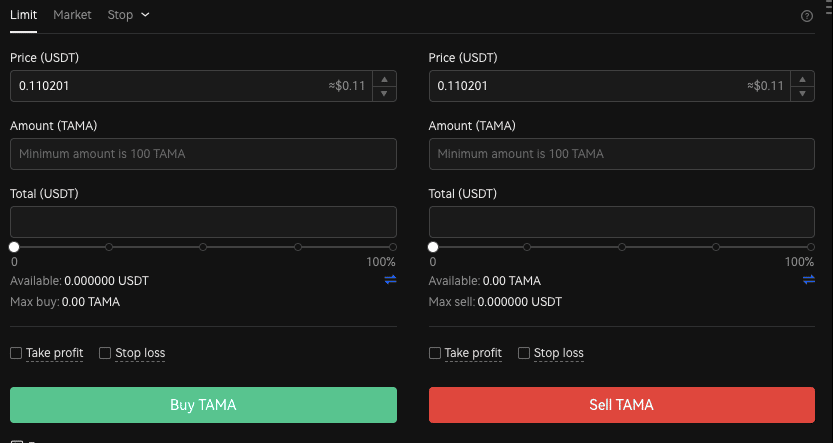Click swap icon next to Available USDT

(x=390, y=279)
